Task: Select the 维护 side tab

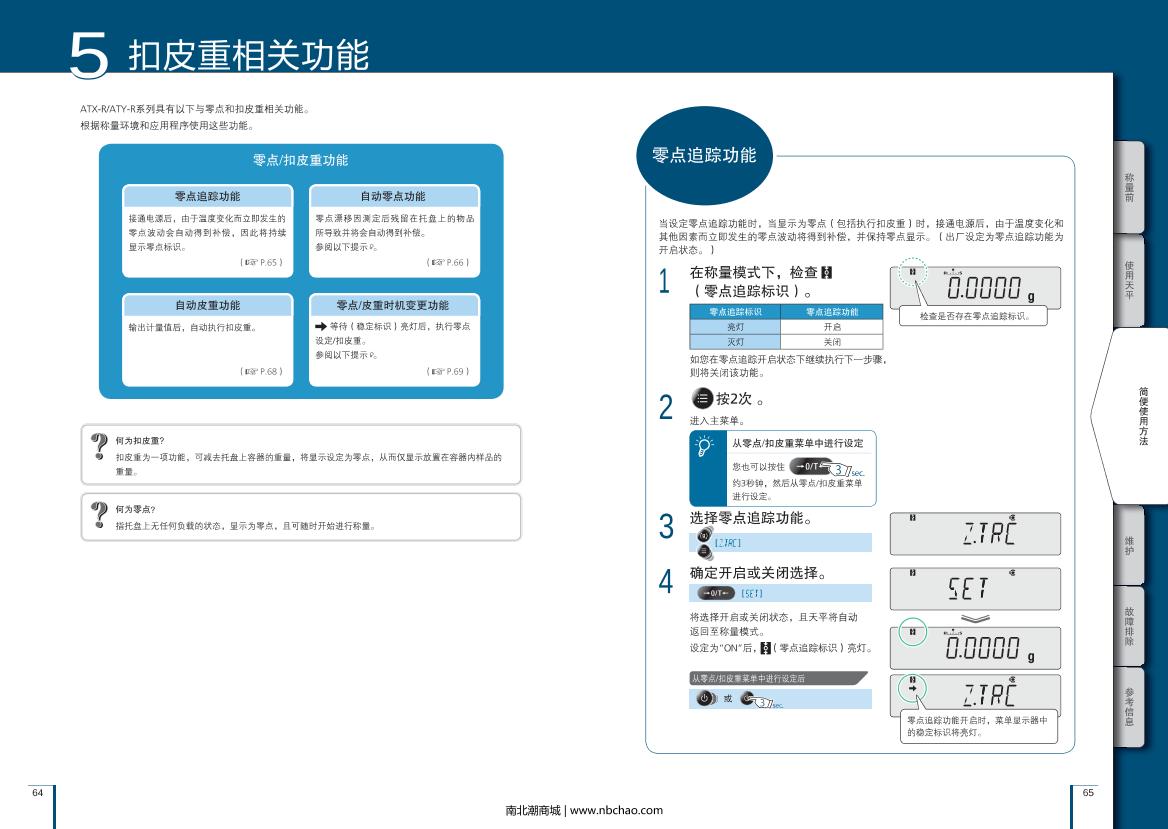Action: click(x=1129, y=546)
